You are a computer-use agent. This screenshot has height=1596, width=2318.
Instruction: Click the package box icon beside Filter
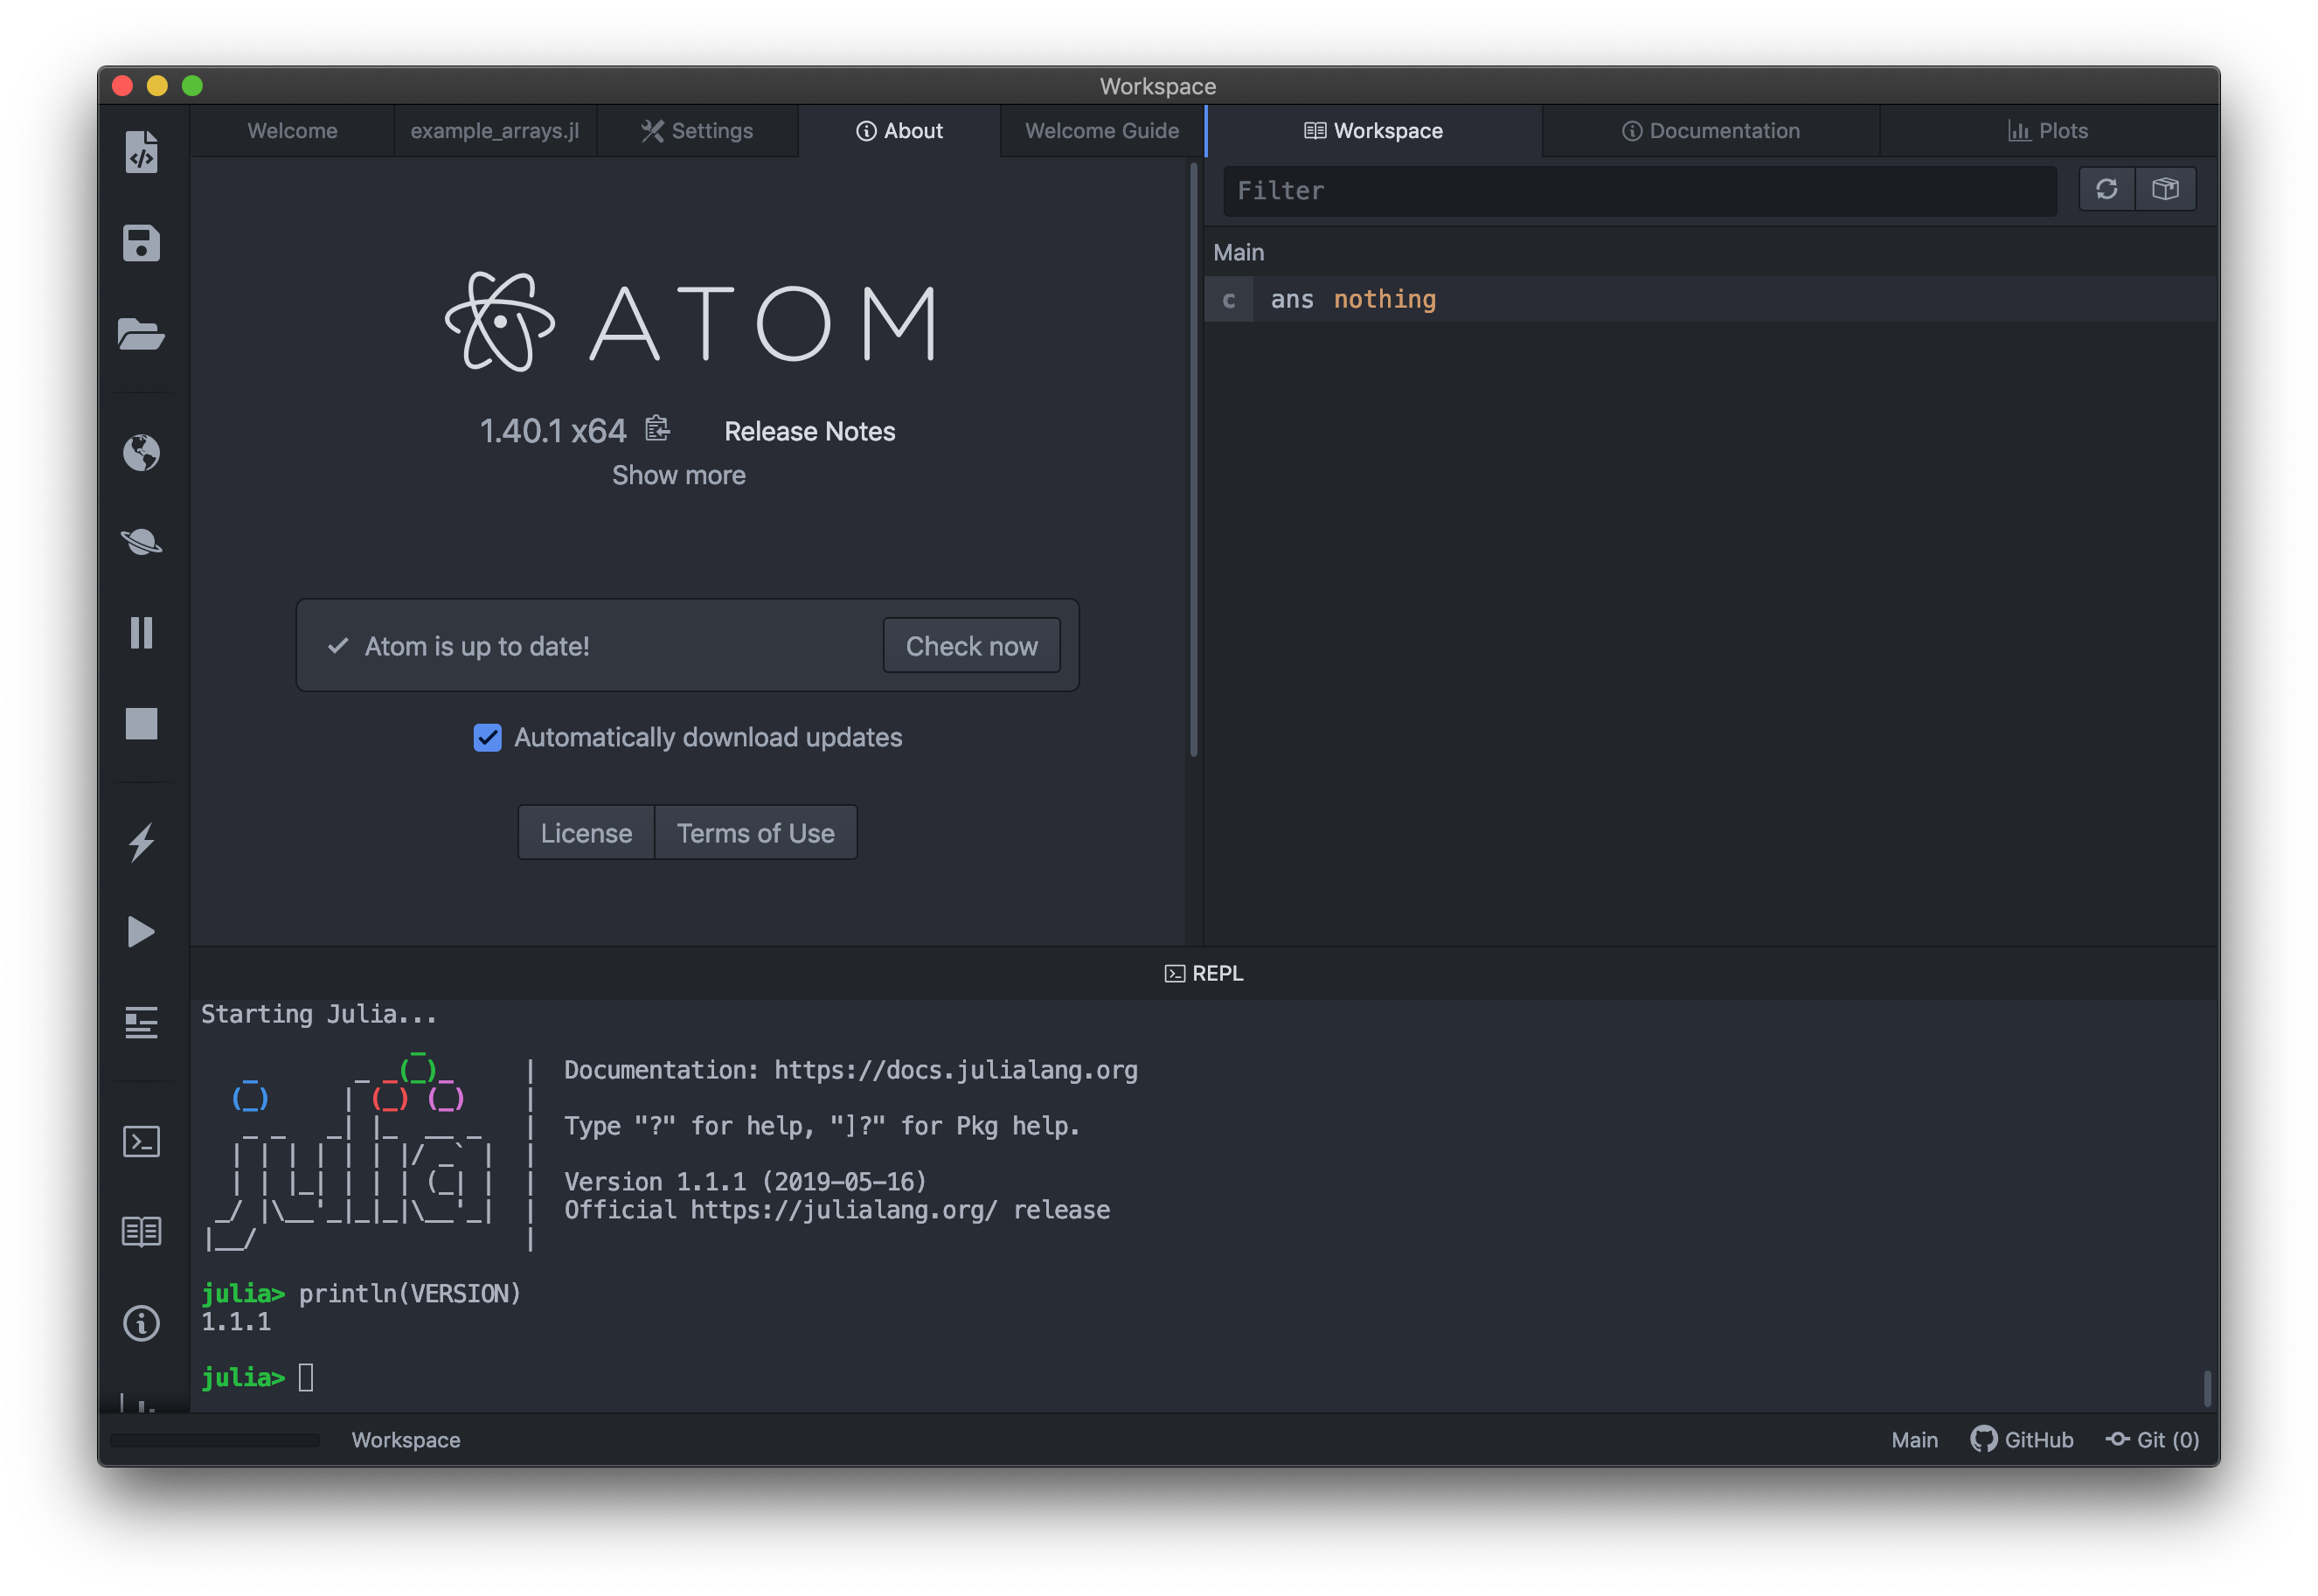click(2165, 189)
